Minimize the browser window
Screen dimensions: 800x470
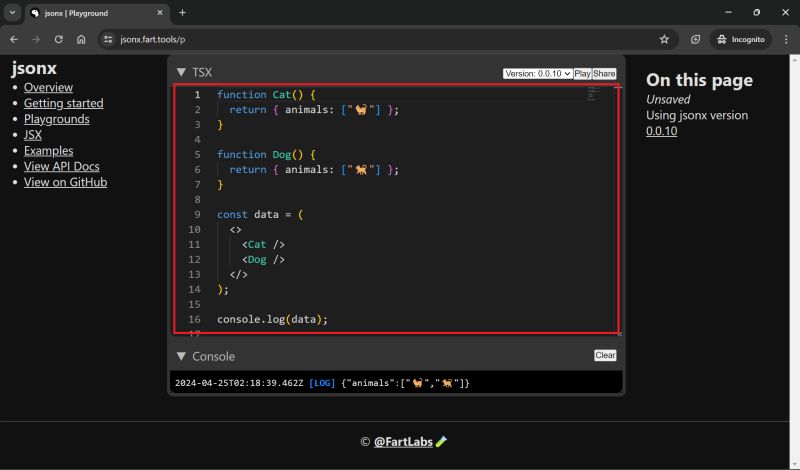(728, 12)
